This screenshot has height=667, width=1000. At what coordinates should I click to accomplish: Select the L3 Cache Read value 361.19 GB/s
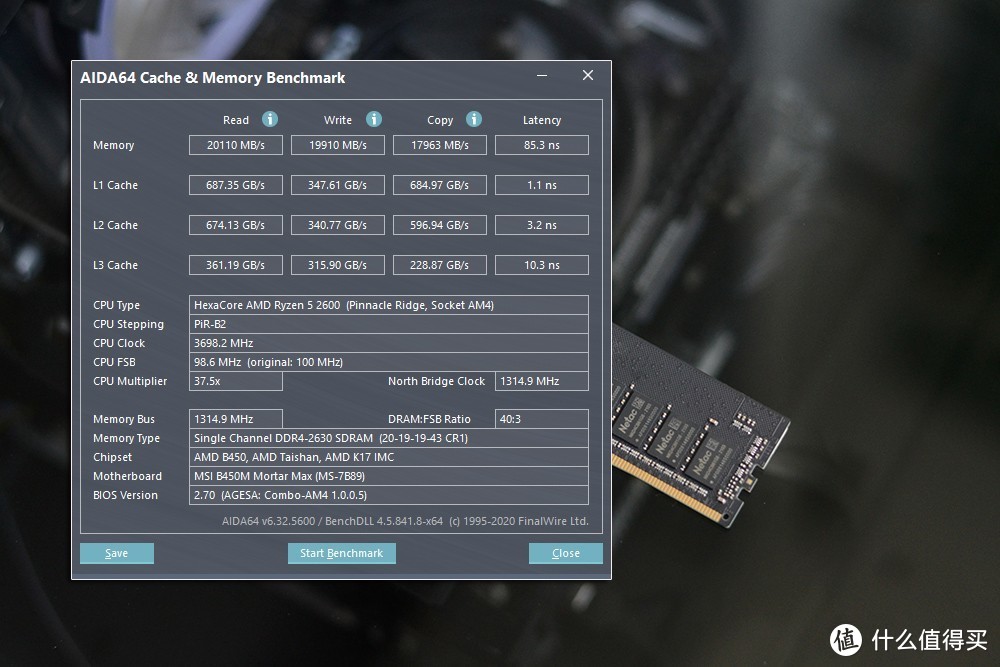(236, 265)
